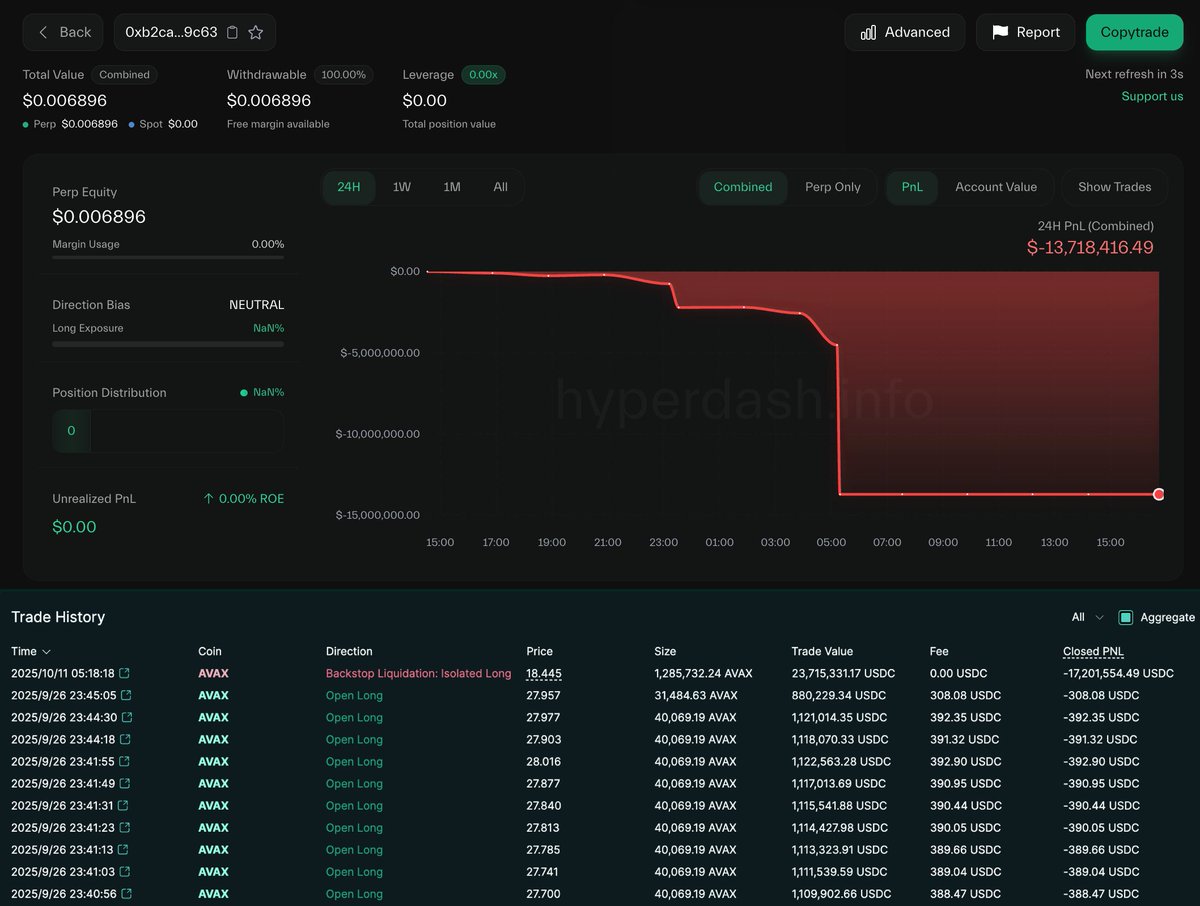Click the bar chart icon in Advanced
1200x906 pixels.
click(868, 32)
